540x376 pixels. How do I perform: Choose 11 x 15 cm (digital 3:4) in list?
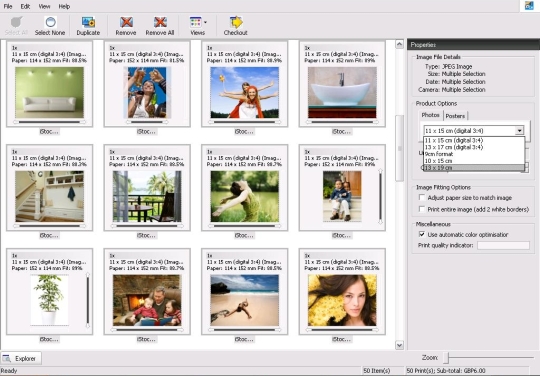click(474, 140)
